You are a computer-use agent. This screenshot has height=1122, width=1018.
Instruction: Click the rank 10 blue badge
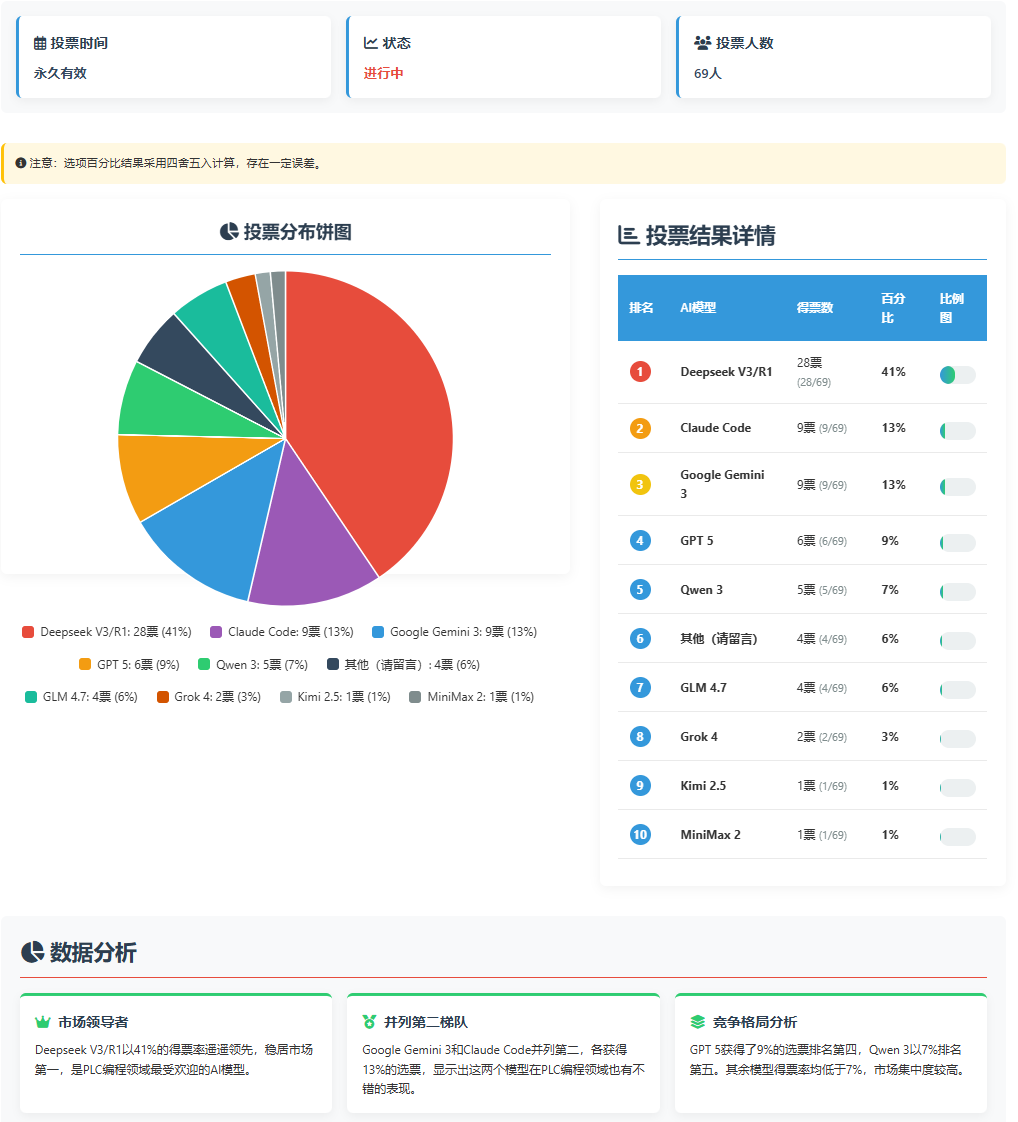coord(640,834)
